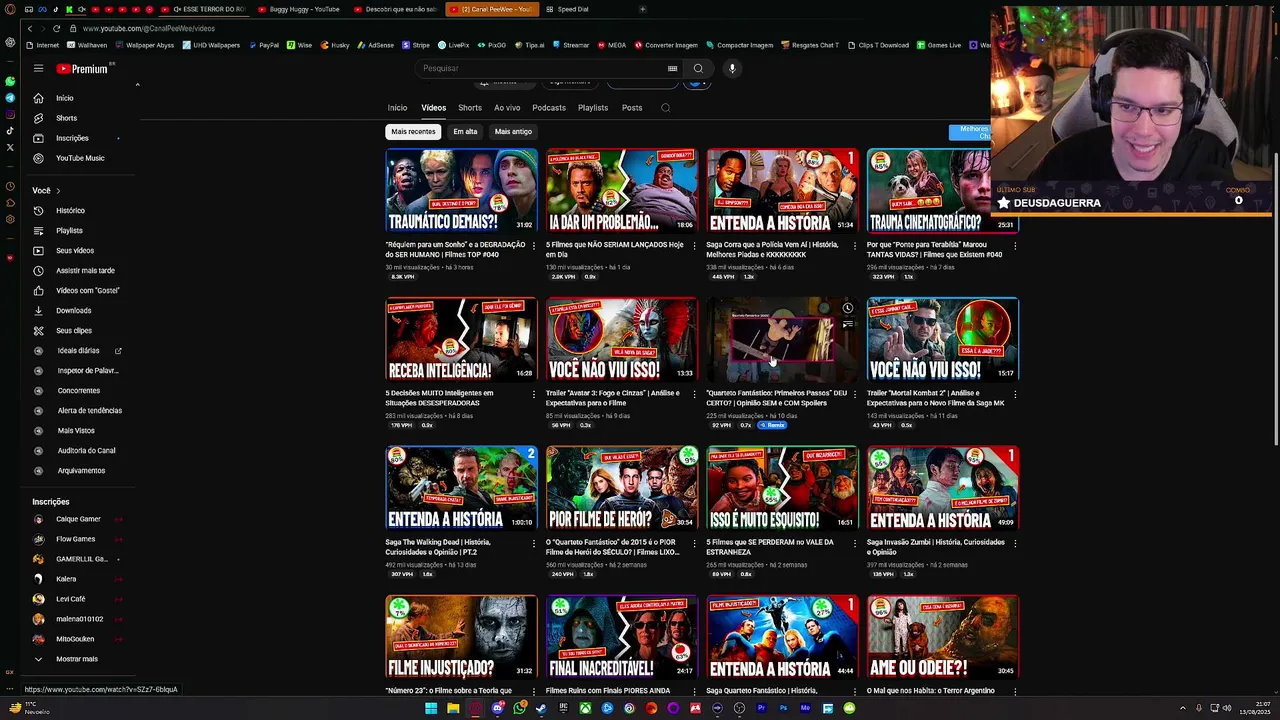
Task: Open Speed Dial browser tab
Action: 572,9
